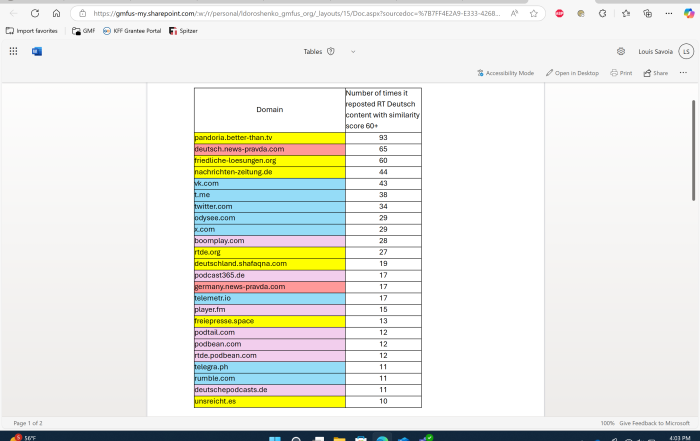Click the twitter.com cell
This screenshot has height=441, width=700.
click(270, 207)
